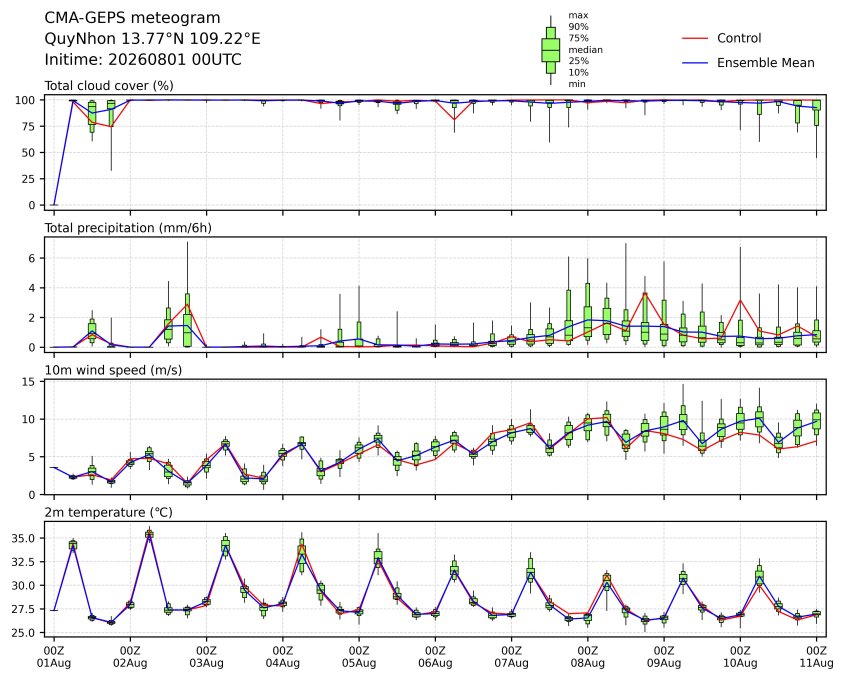Image resolution: width=845 pixels, height=680 pixels.
Task: Click the '32.5' tick on temperature axis
Action: point(23,562)
